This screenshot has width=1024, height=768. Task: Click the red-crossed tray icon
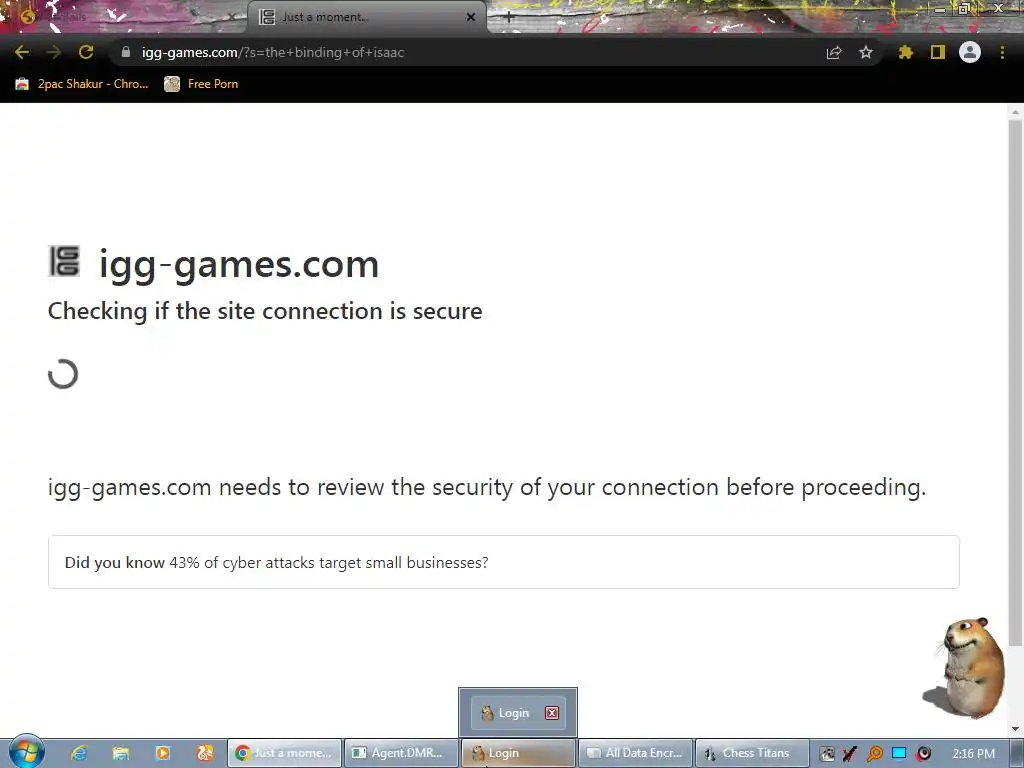(850, 754)
